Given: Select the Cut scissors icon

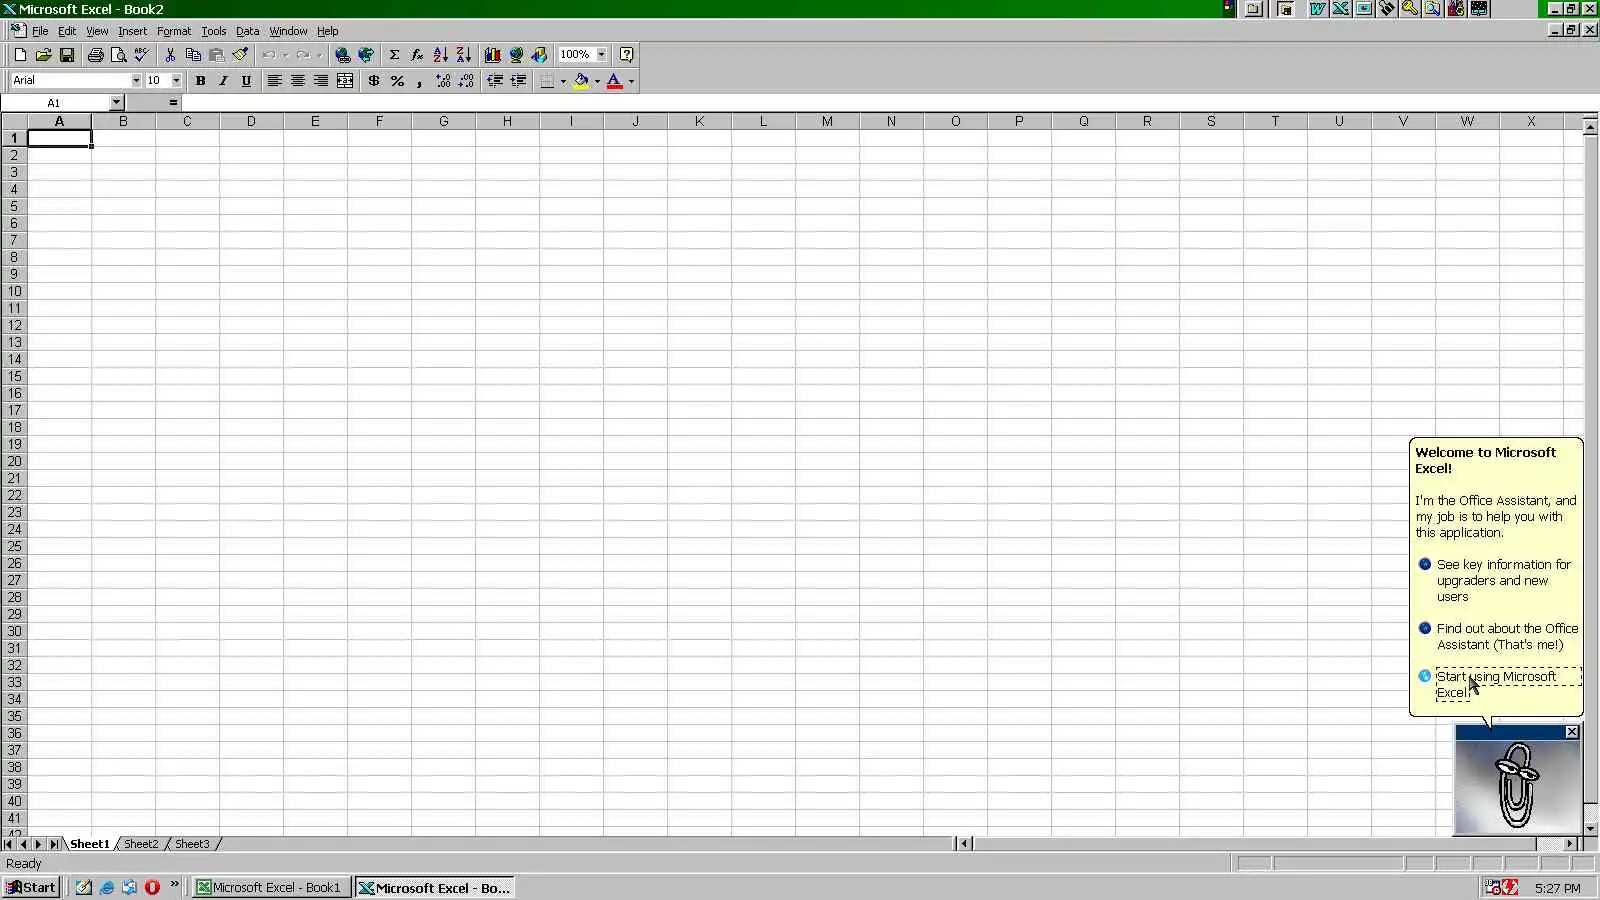Looking at the screenshot, I should [x=170, y=55].
